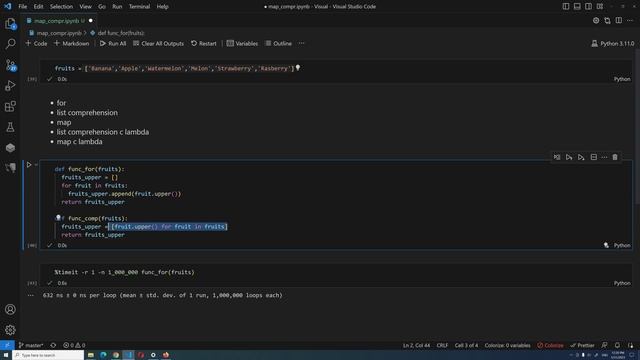The width and height of the screenshot is (640, 360).
Task: Open the Extensions view
Action: coord(10,107)
